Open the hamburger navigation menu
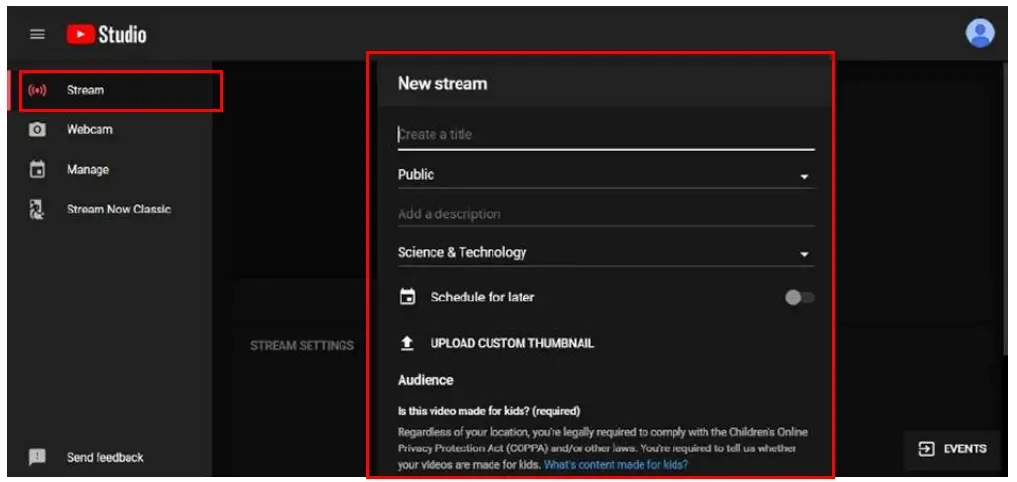This screenshot has width=1017, height=482. coord(37,34)
